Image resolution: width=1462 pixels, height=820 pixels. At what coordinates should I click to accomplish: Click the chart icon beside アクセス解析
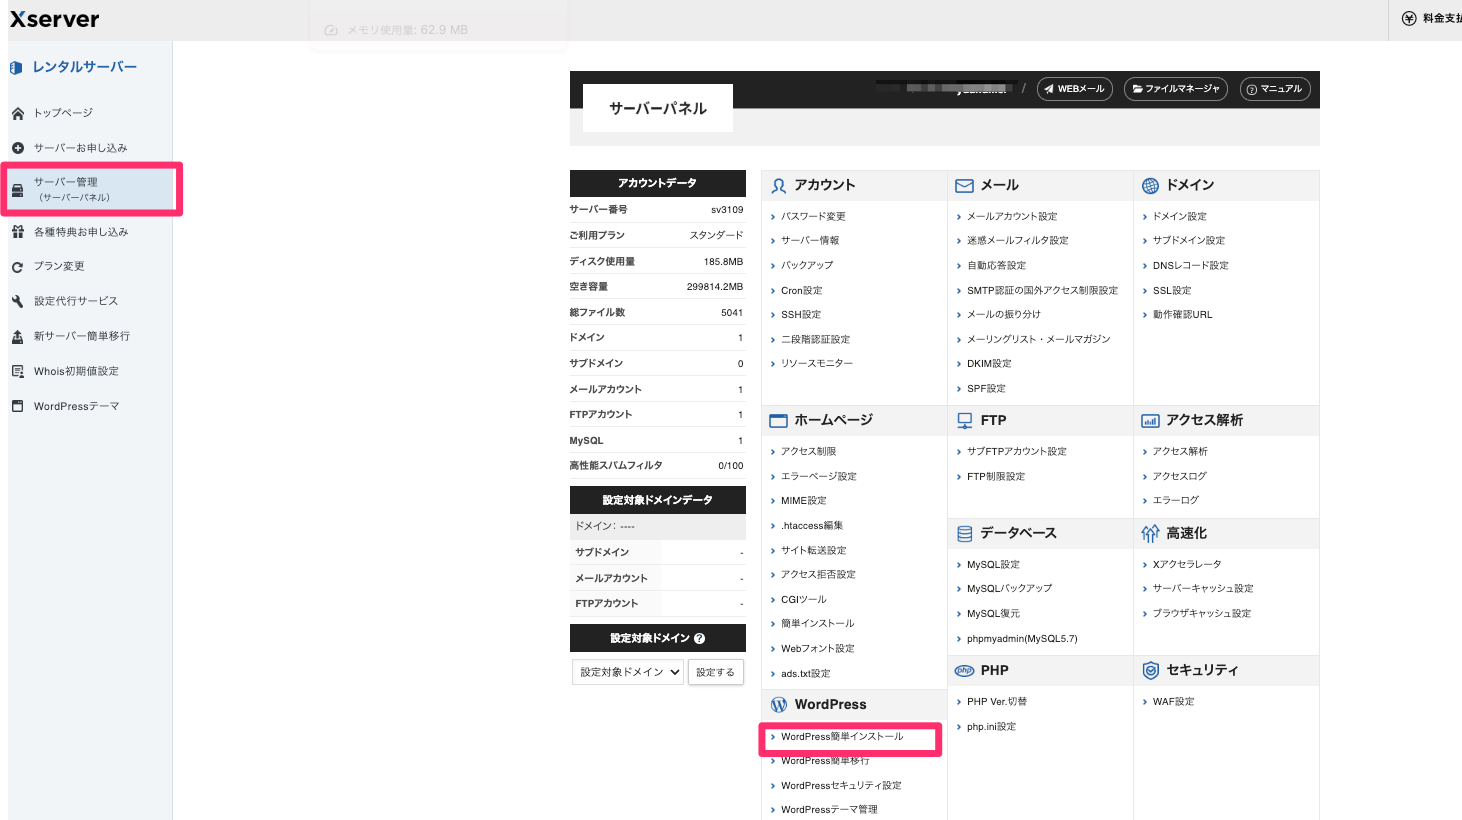(1151, 420)
